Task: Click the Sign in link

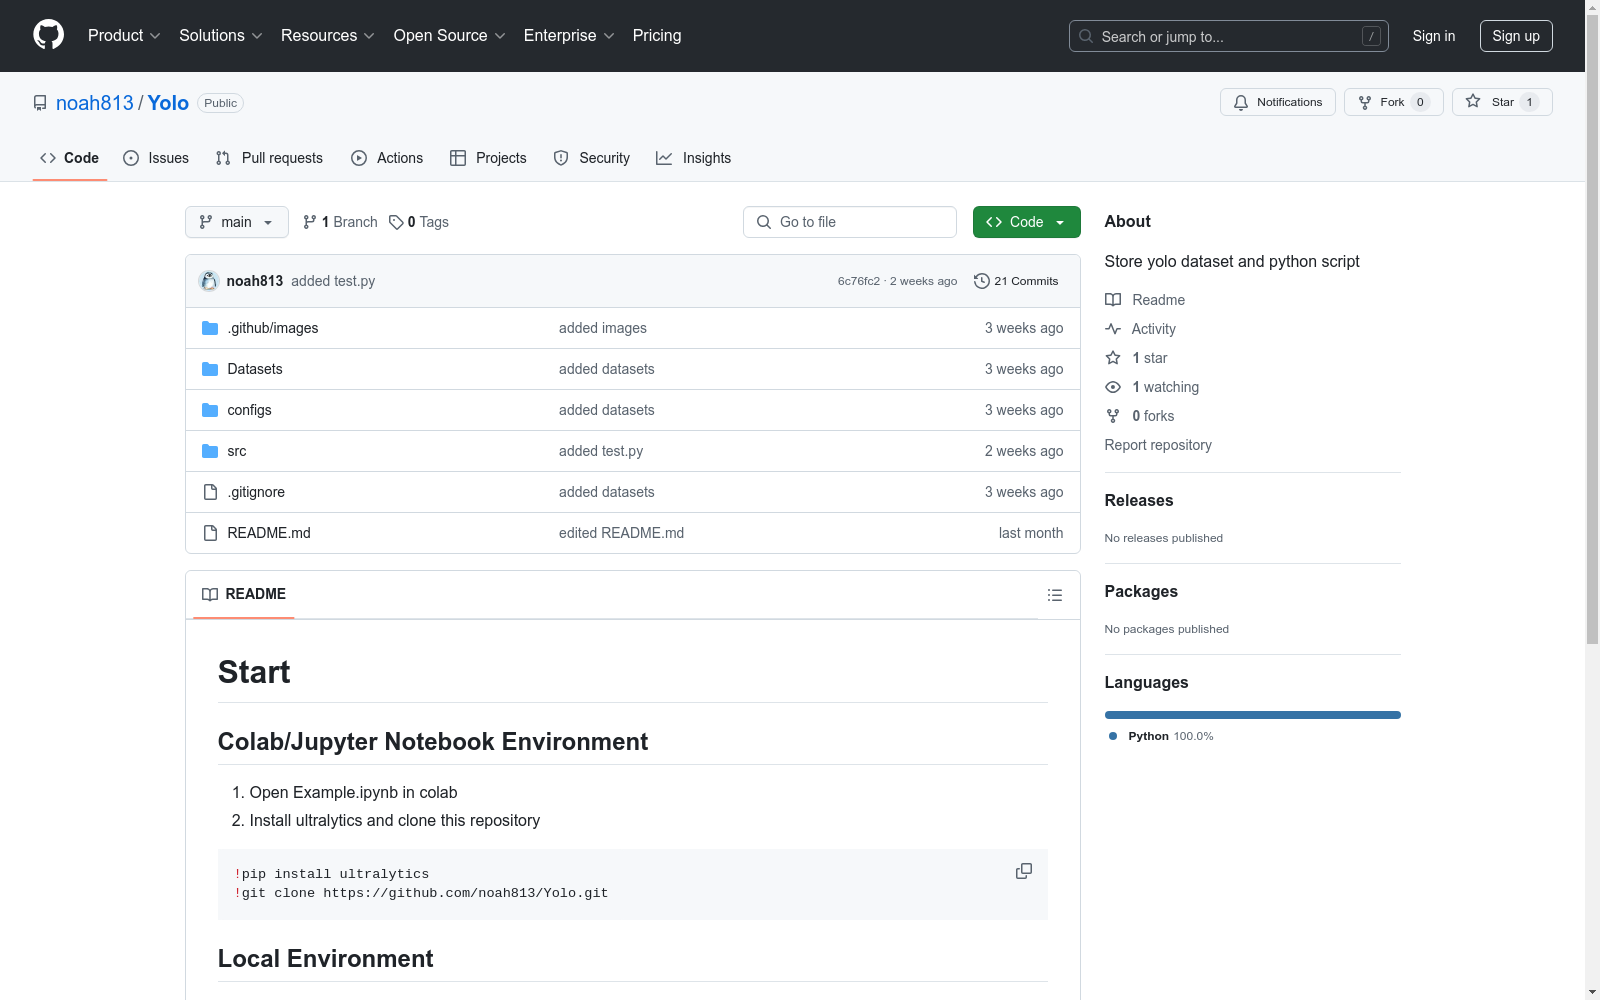Action: (x=1433, y=36)
